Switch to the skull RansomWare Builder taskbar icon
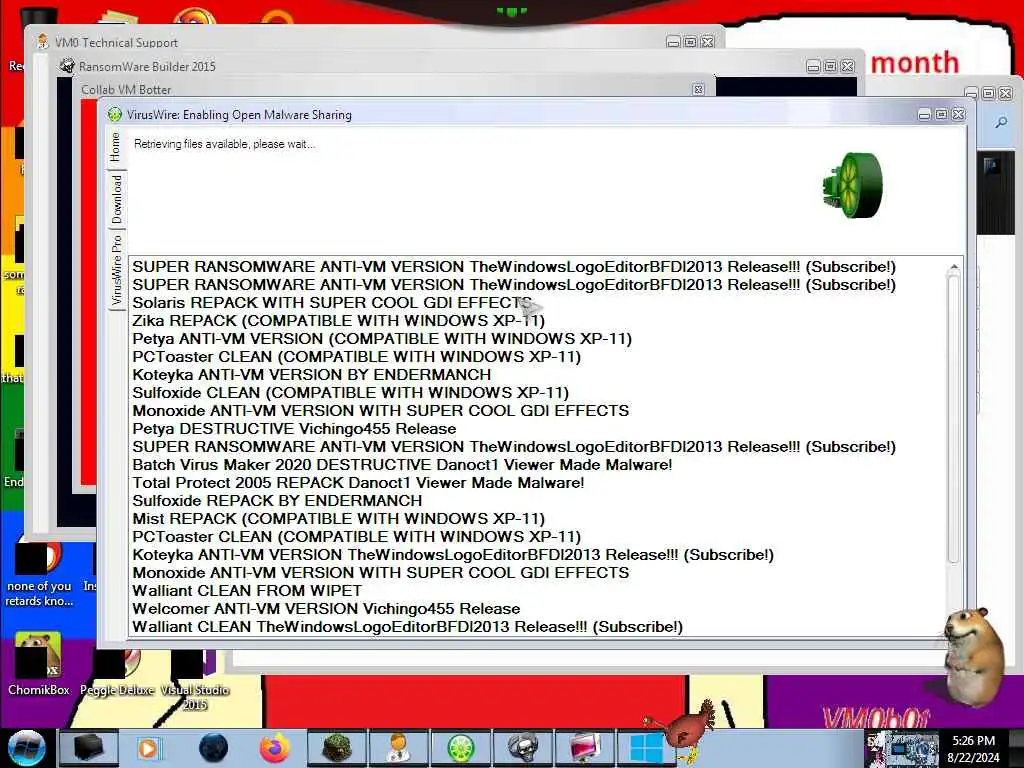Image resolution: width=1024 pixels, height=768 pixels. [x=523, y=748]
